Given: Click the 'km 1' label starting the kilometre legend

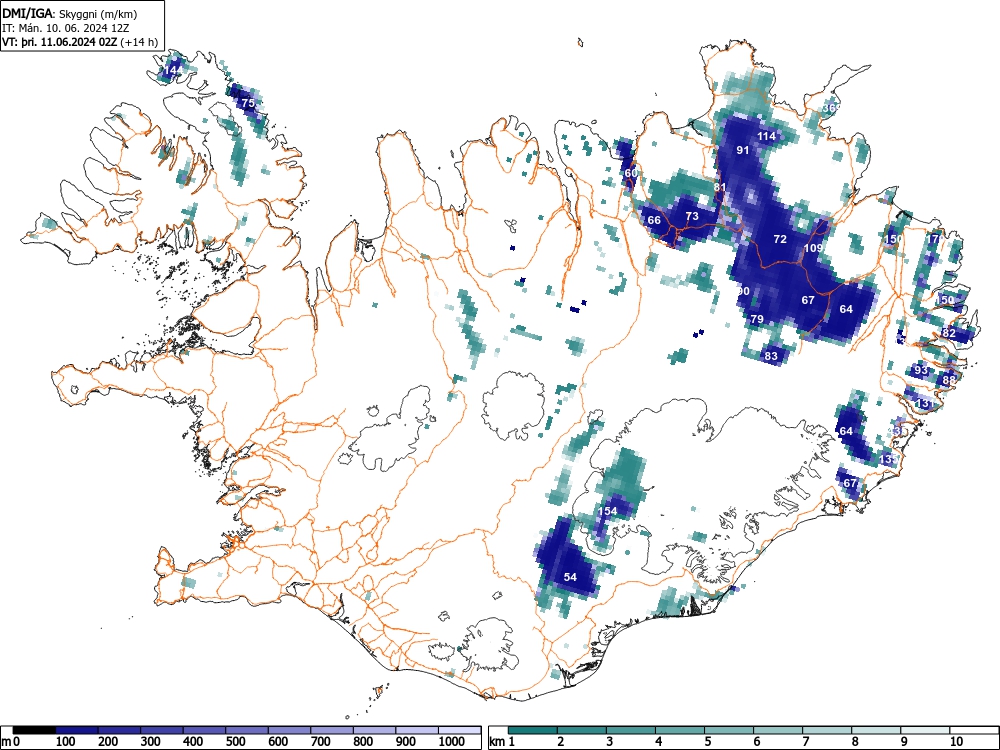Looking at the screenshot, I should tap(502, 742).
